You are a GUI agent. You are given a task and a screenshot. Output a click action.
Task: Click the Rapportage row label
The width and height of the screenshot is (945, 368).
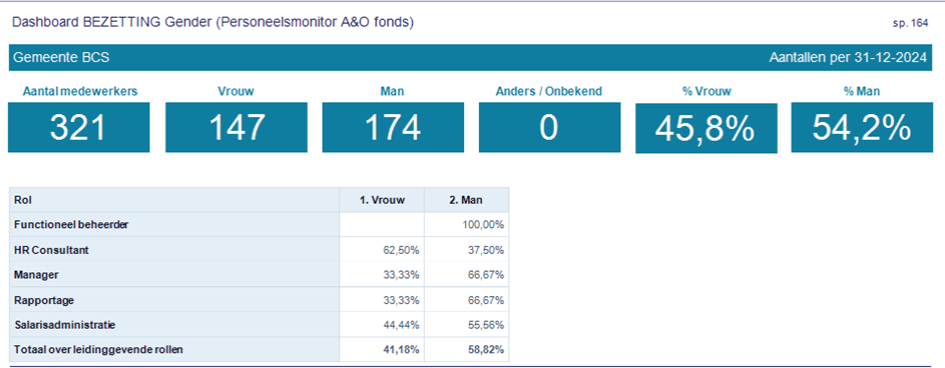point(43,300)
